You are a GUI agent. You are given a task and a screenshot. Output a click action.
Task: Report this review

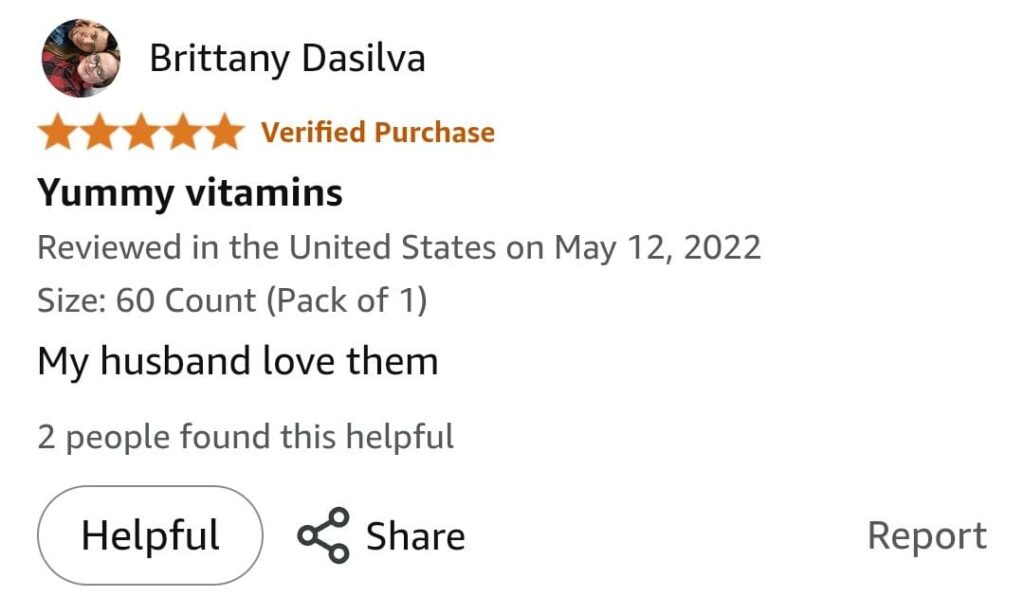(926, 536)
